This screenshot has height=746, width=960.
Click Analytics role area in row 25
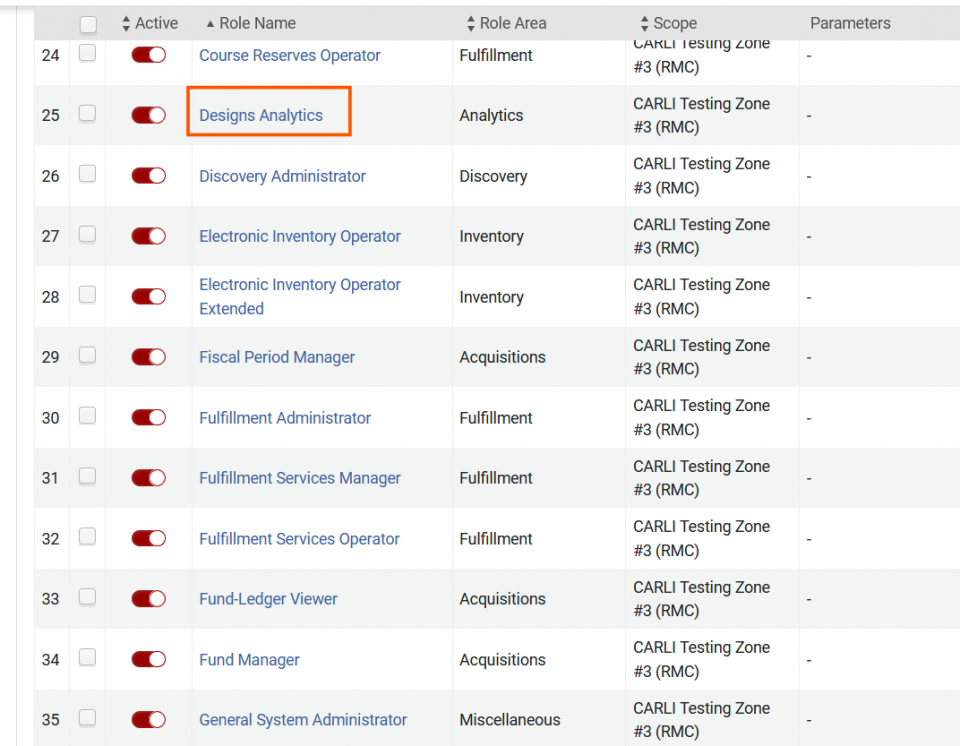pyautogui.click(x=491, y=115)
